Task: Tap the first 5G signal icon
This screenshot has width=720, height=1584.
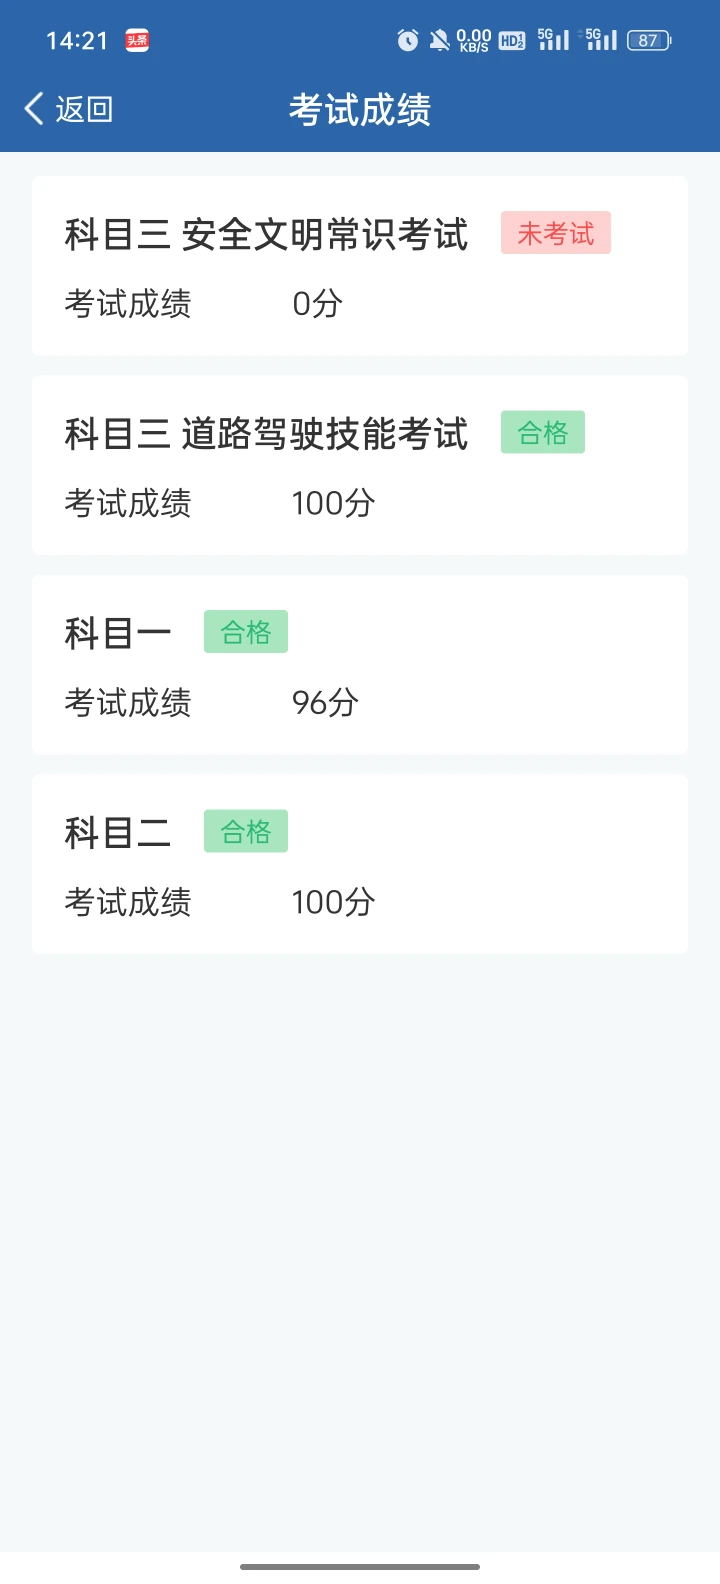Action: 553,40
